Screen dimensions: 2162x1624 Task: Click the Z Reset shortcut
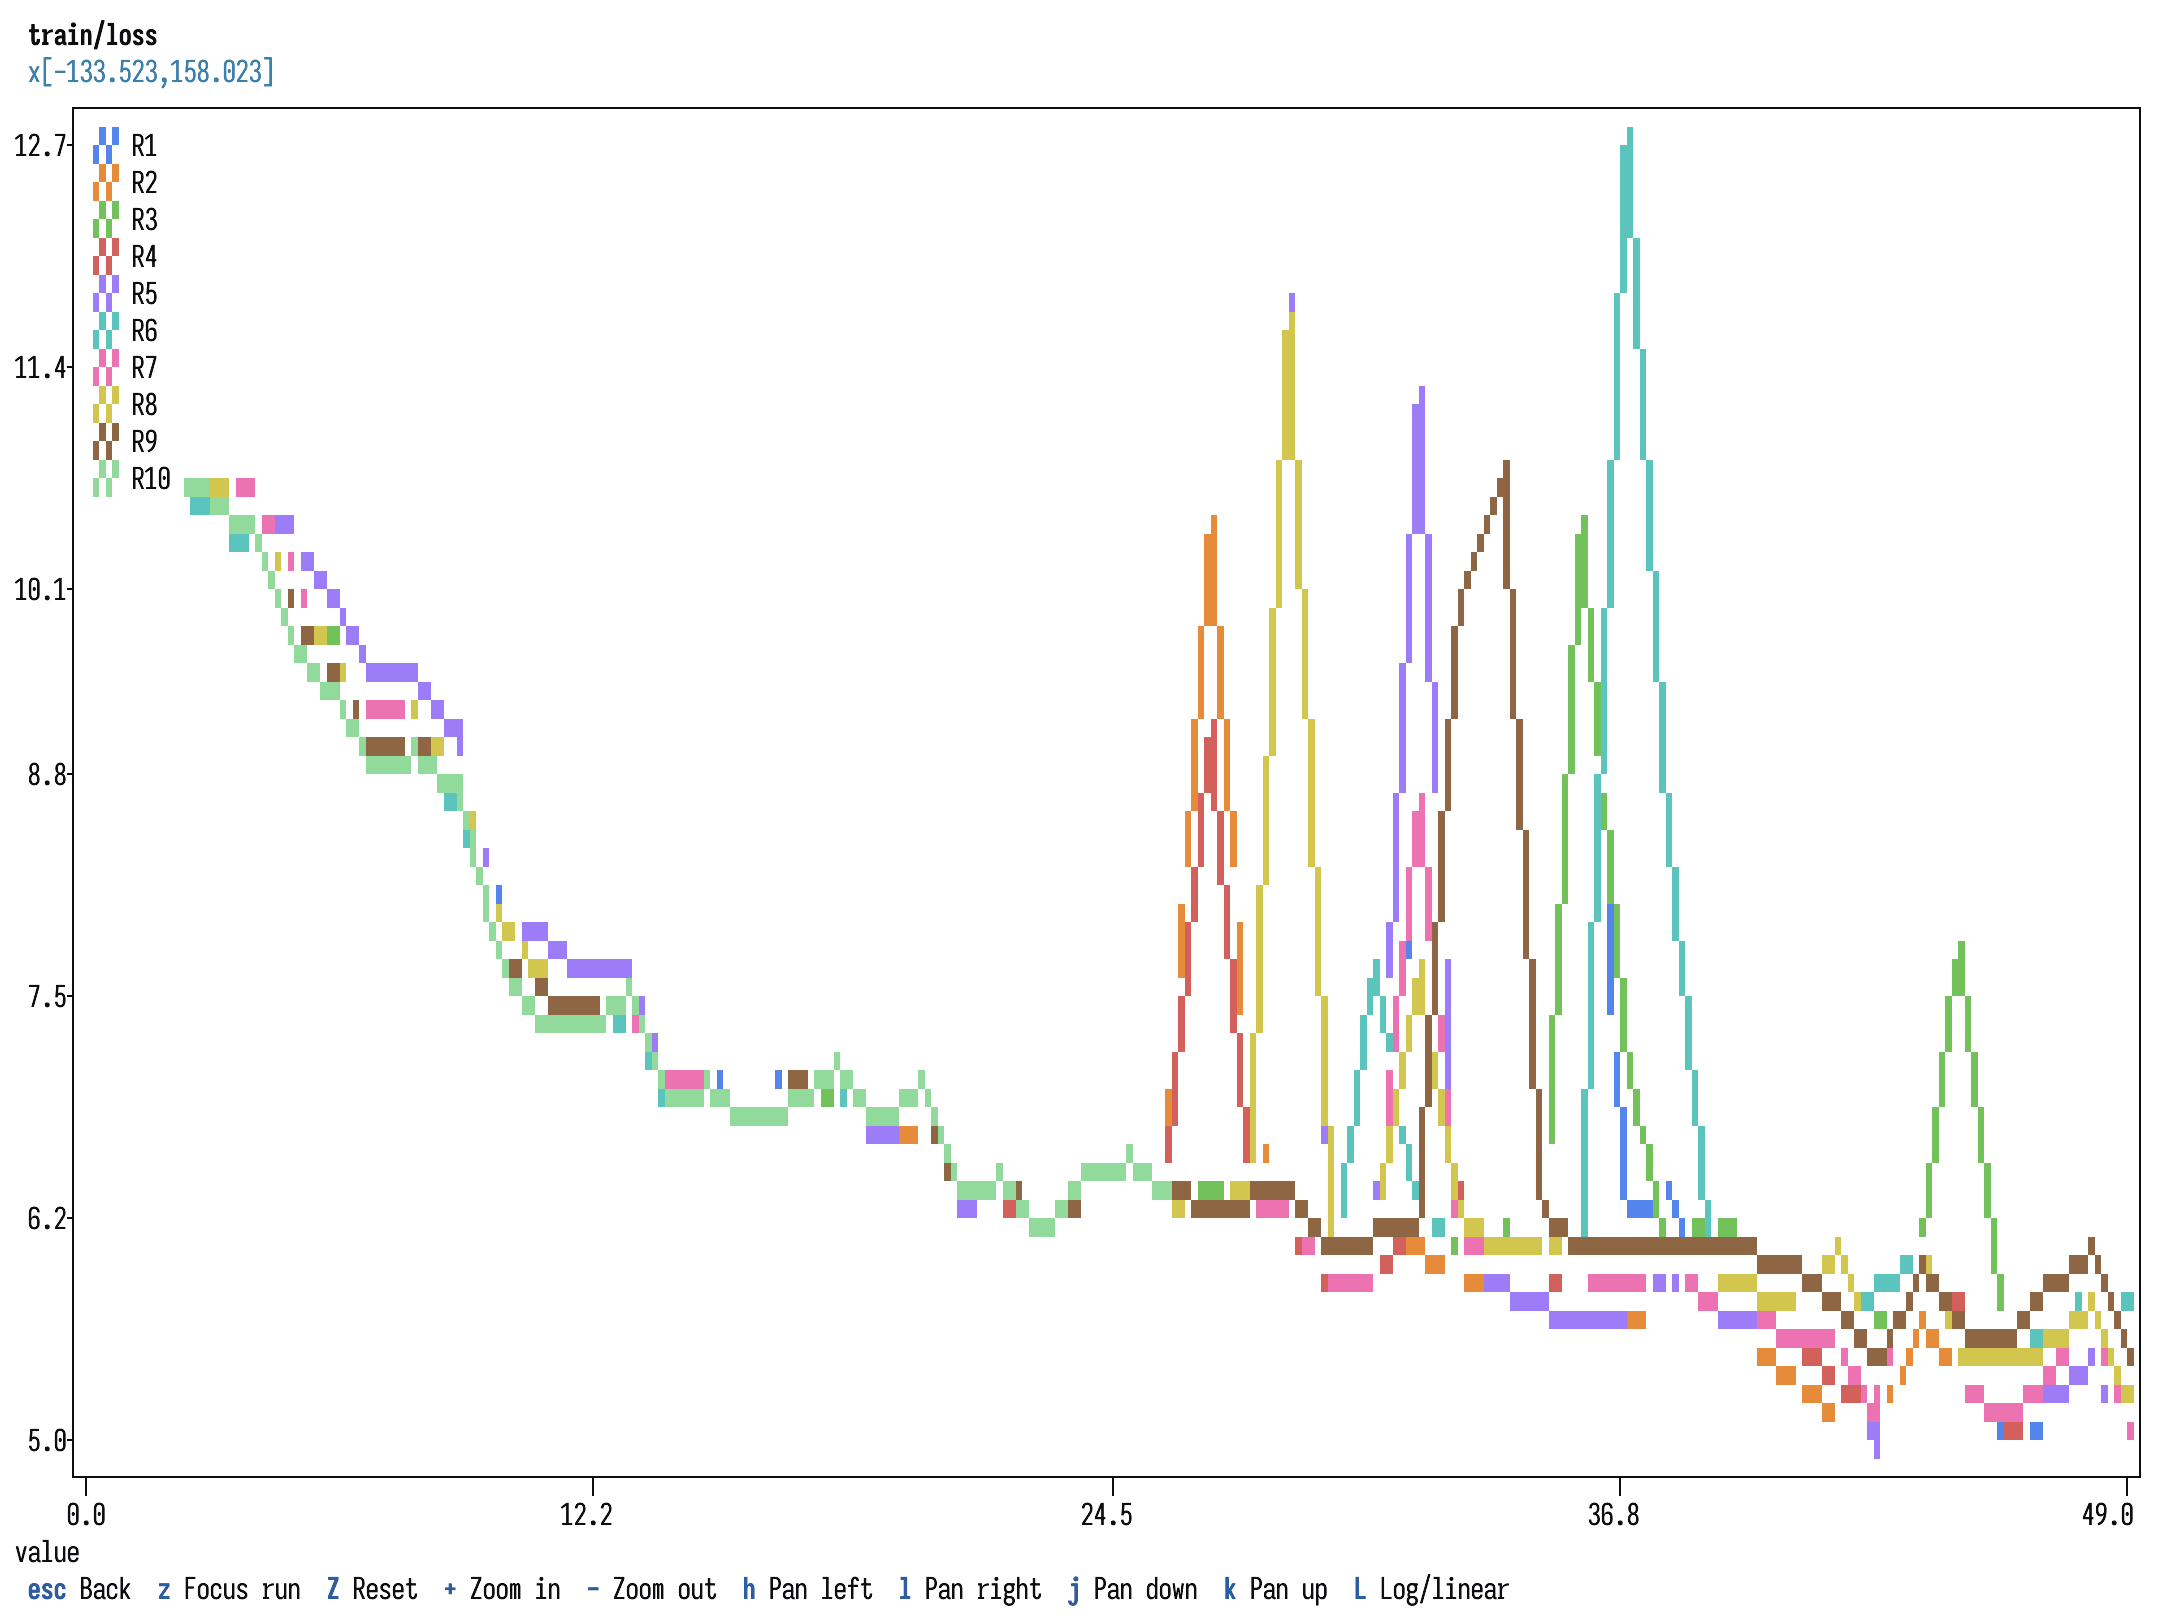coord(372,1589)
